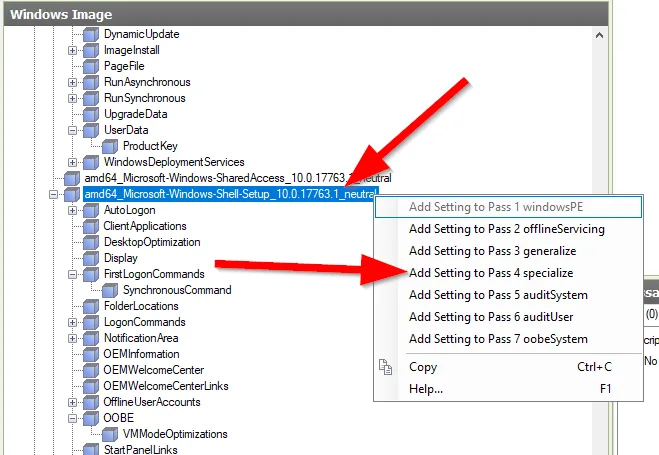This screenshot has height=455, width=659.
Task: Expand the AutoLogon node
Action: [x=72, y=210]
